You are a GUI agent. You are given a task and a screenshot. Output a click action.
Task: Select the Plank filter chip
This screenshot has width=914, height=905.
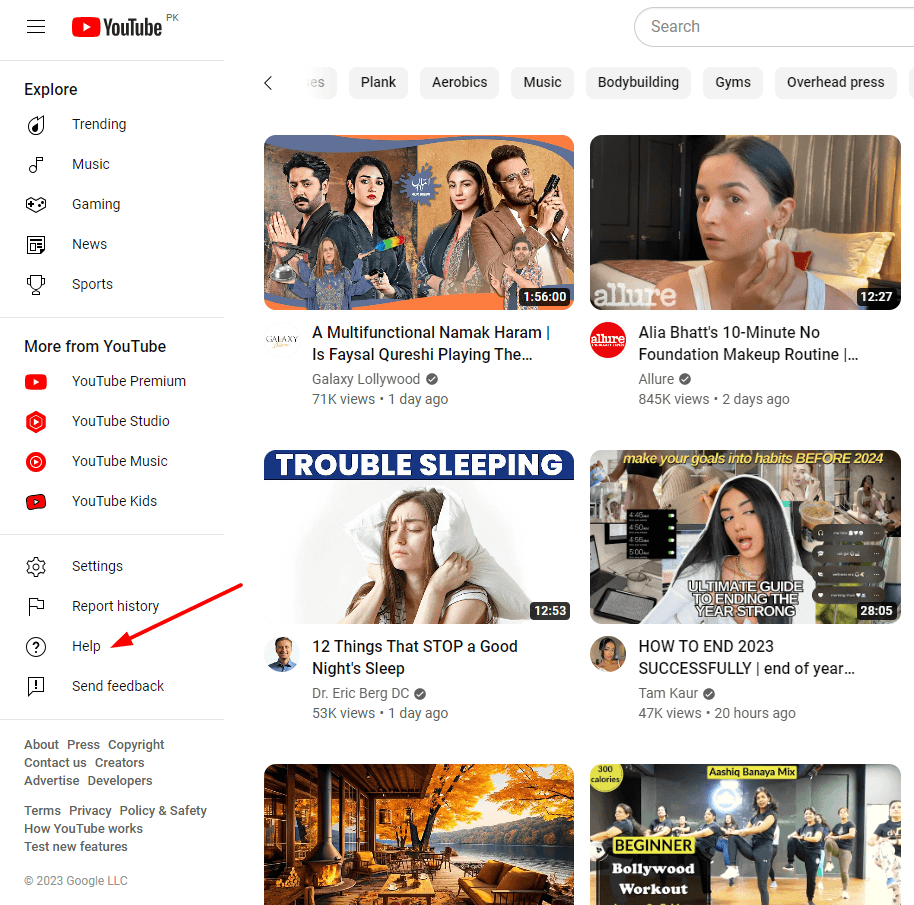[378, 82]
